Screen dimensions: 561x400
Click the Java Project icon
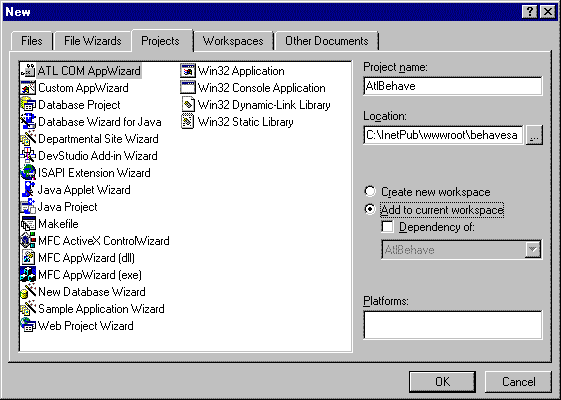pyautogui.click(x=28, y=207)
